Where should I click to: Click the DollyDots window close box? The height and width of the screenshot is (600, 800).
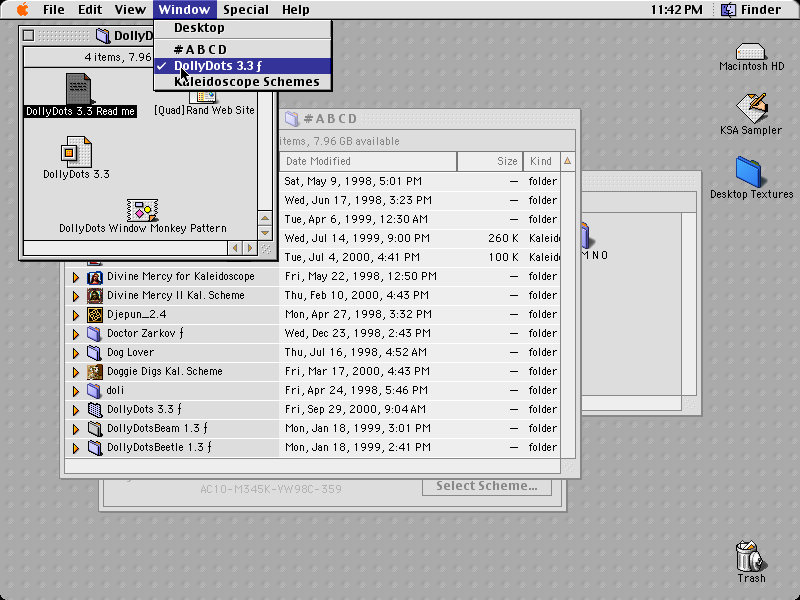pos(29,35)
